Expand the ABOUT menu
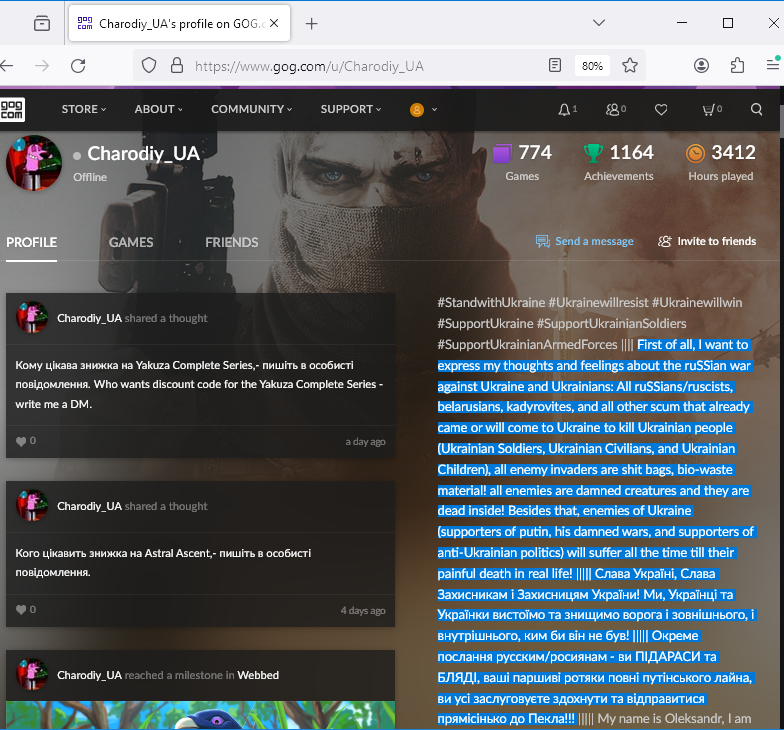Screen dimensions: 784x730 (x=158, y=109)
